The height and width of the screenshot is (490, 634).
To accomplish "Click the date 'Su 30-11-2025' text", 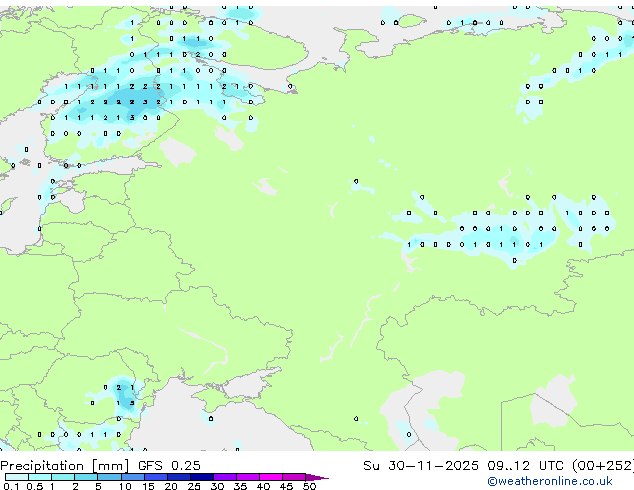I will (421, 465).
